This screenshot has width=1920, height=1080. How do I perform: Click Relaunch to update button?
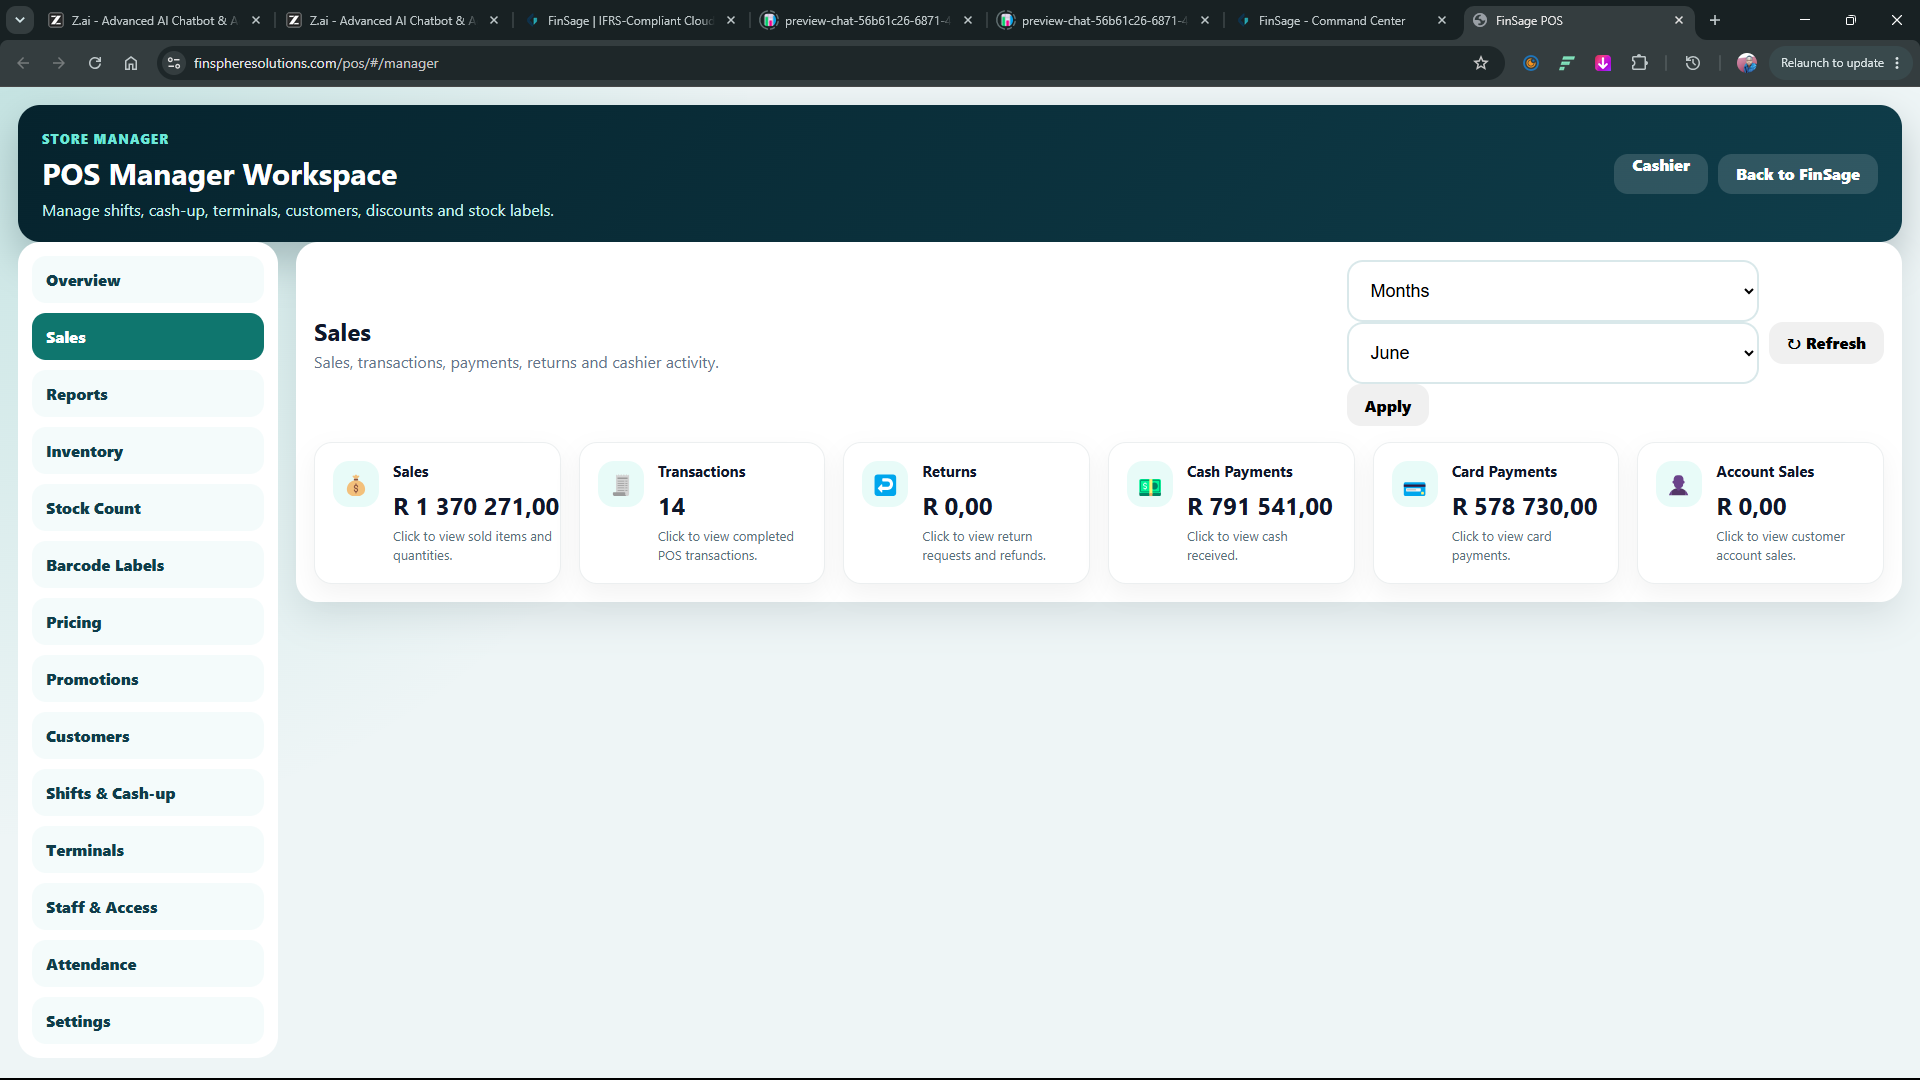[1840, 63]
